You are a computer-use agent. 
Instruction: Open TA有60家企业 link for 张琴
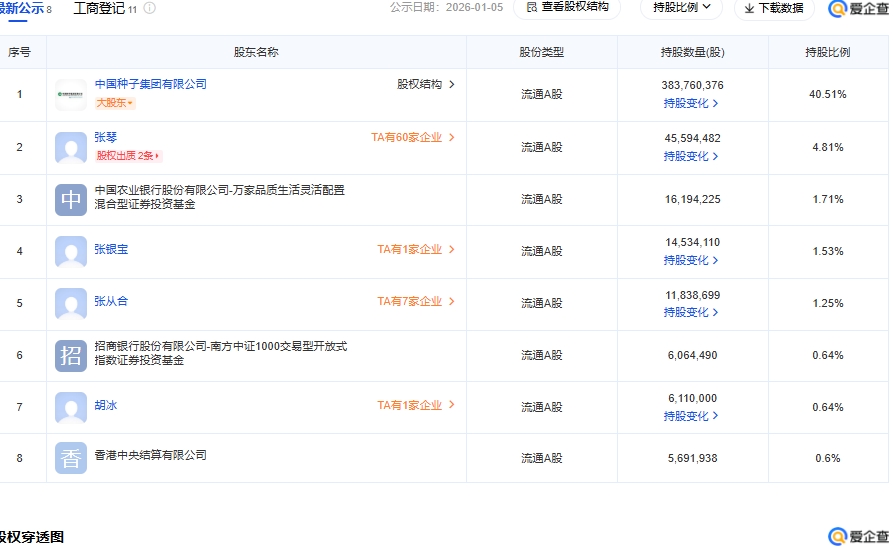tap(413, 137)
